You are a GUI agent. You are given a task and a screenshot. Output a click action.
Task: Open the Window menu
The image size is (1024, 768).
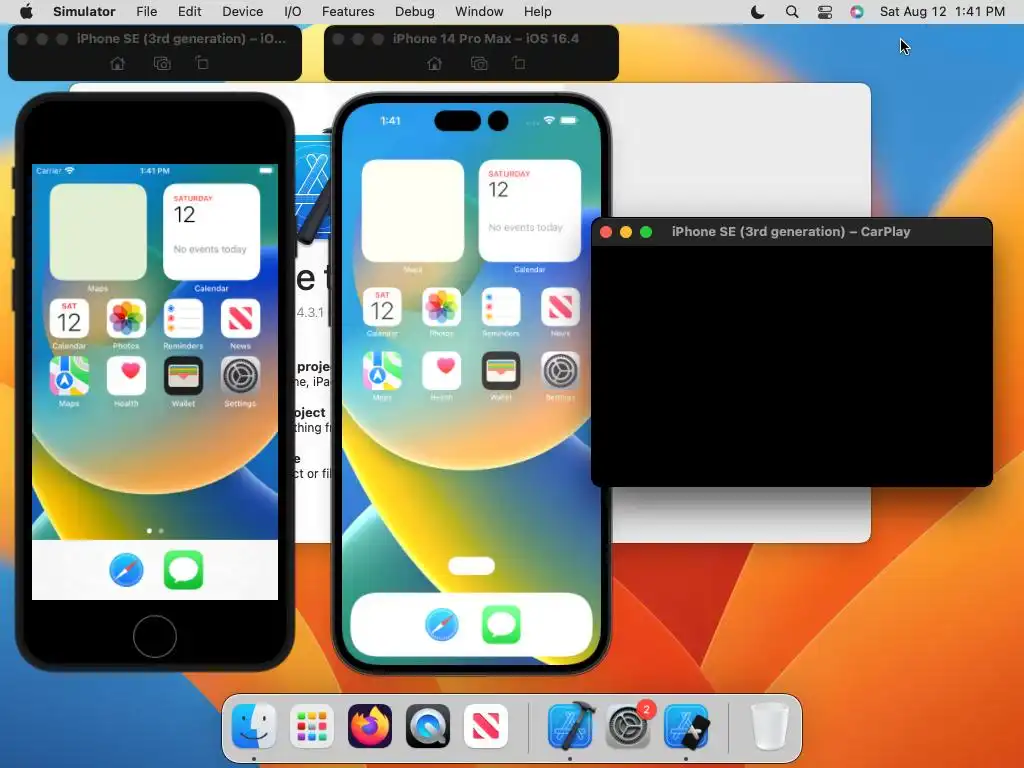[x=479, y=11]
